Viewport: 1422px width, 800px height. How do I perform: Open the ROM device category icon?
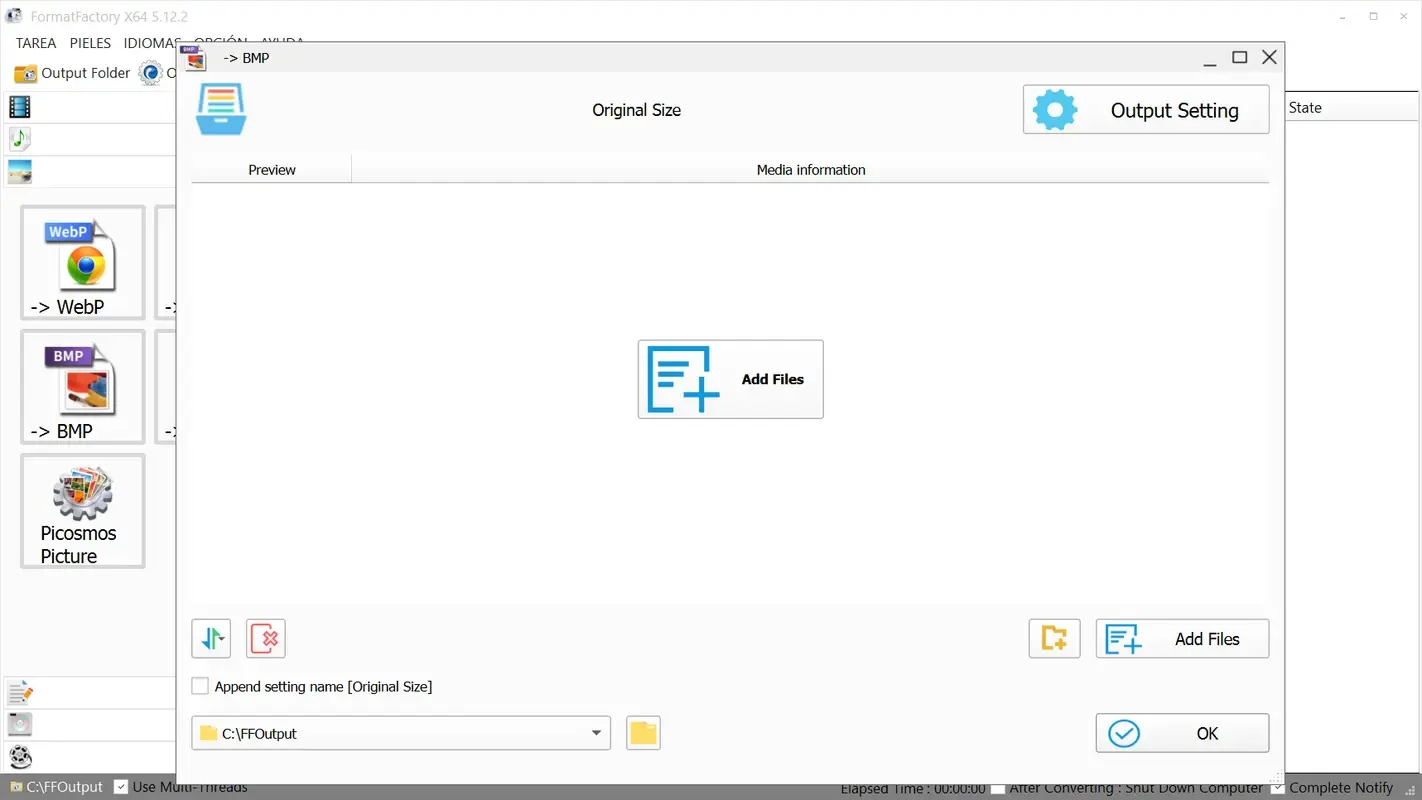18,724
